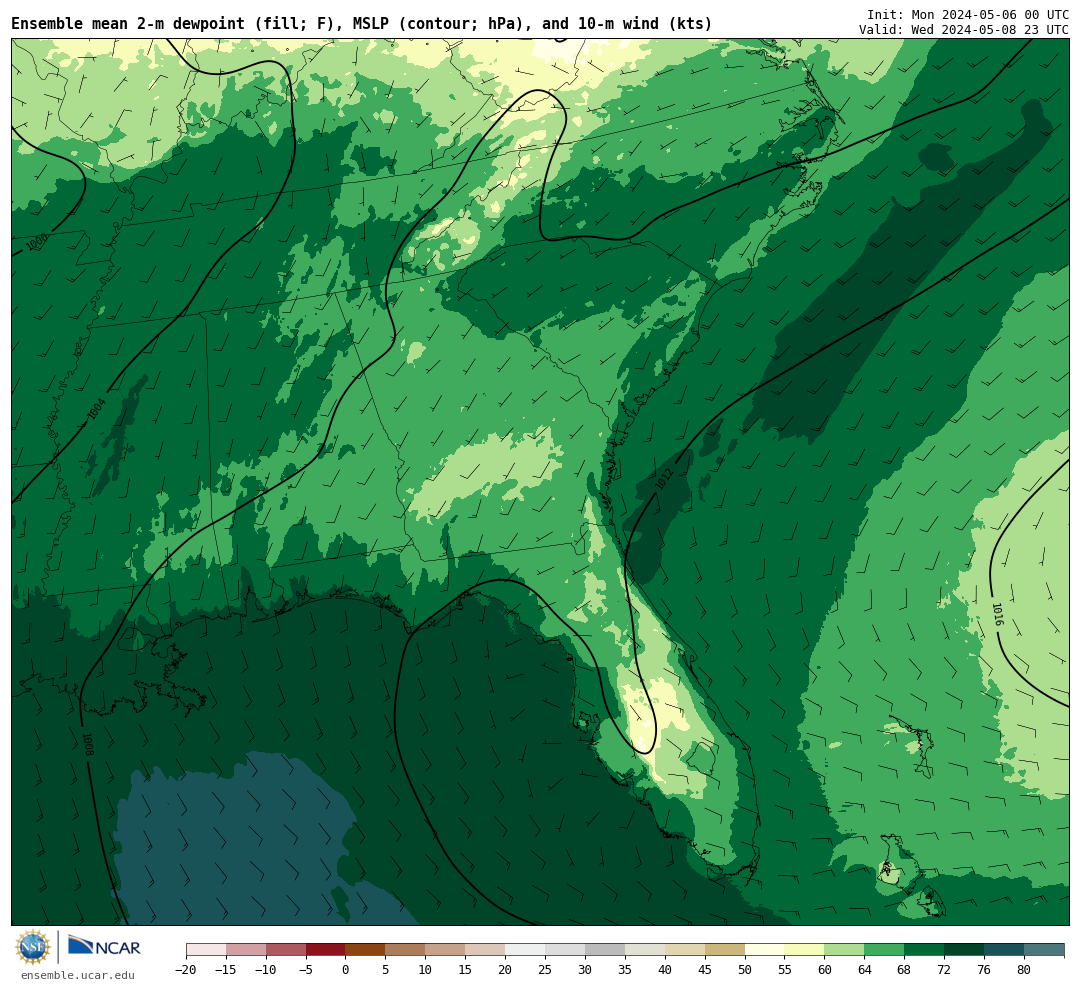Screen dimensions: 1080x988
Task: Click the NSF logo
Action: (x=33, y=947)
